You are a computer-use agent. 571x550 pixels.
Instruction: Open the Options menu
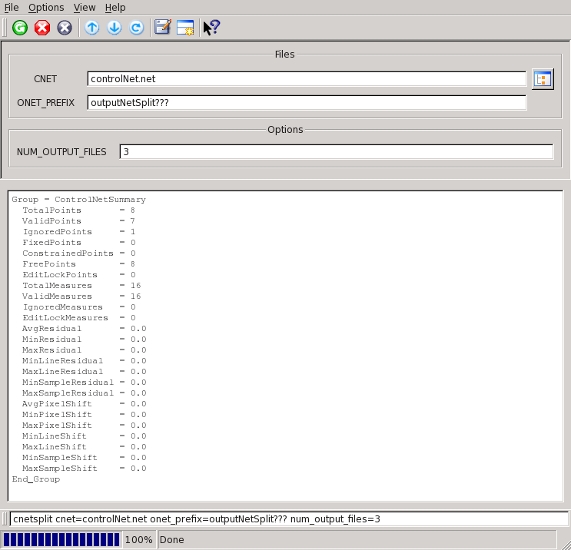pyautogui.click(x=46, y=7)
